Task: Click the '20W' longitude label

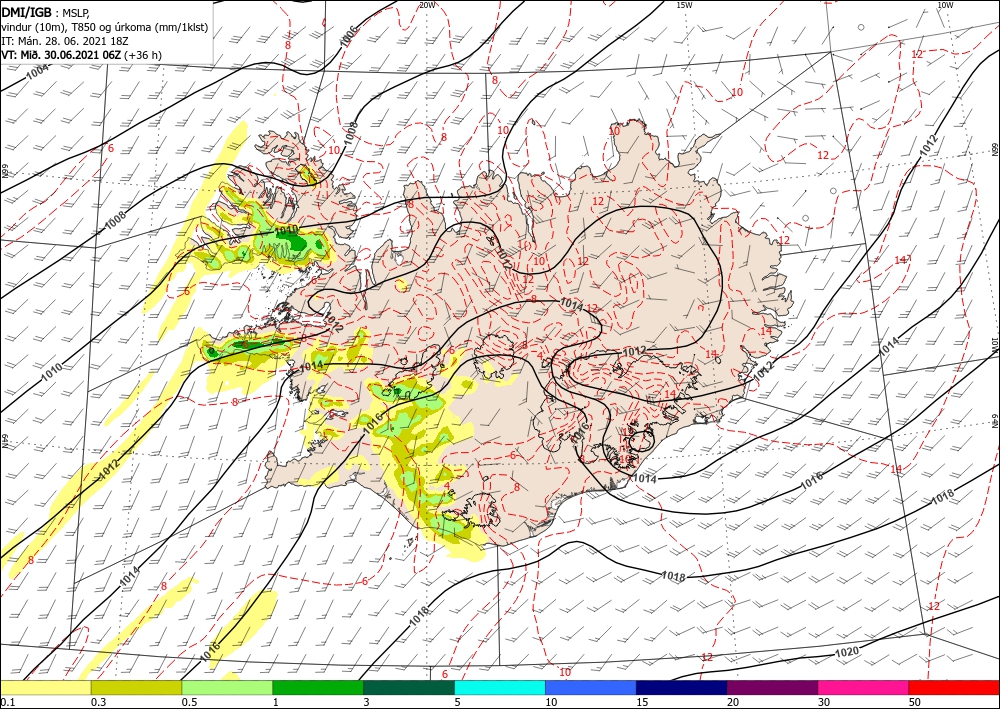Action: (427, 5)
